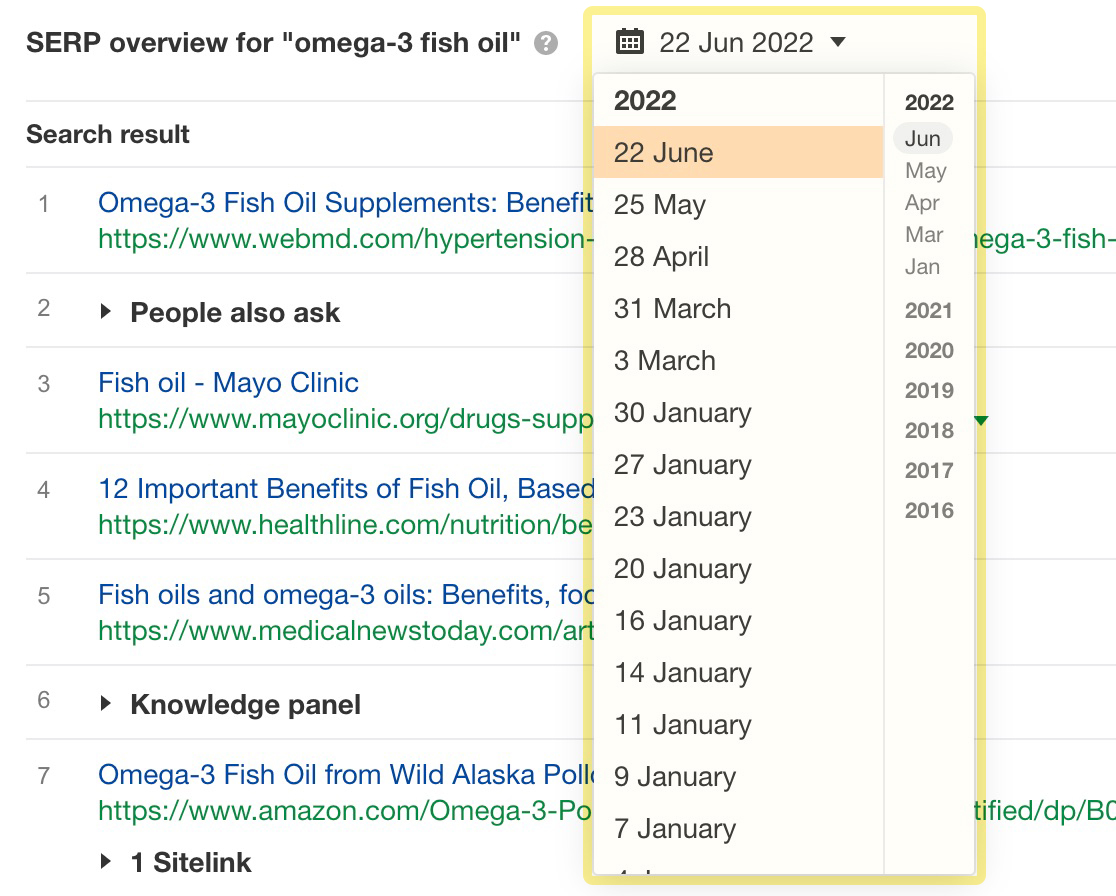Select the highlighted 22 June snapshot

click(x=664, y=152)
